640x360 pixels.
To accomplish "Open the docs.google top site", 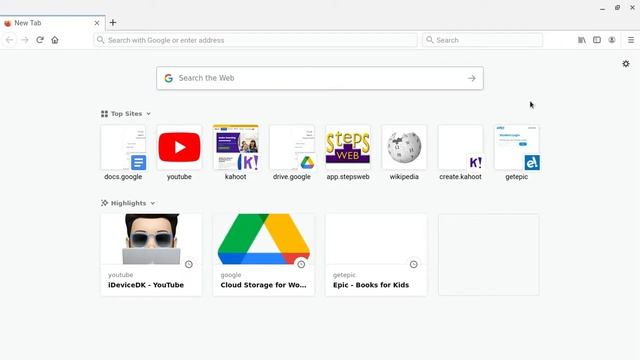I will 123,153.
